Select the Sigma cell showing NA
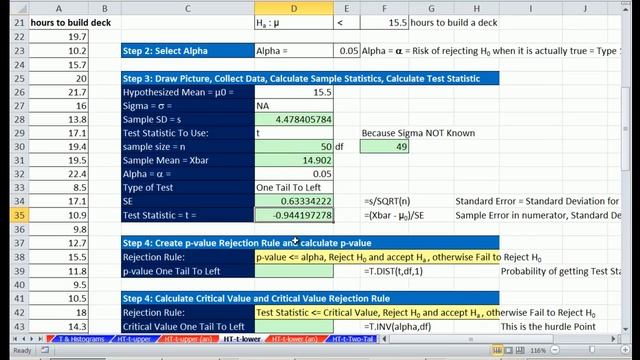Screen dimensions: 640x360 pos(294,106)
